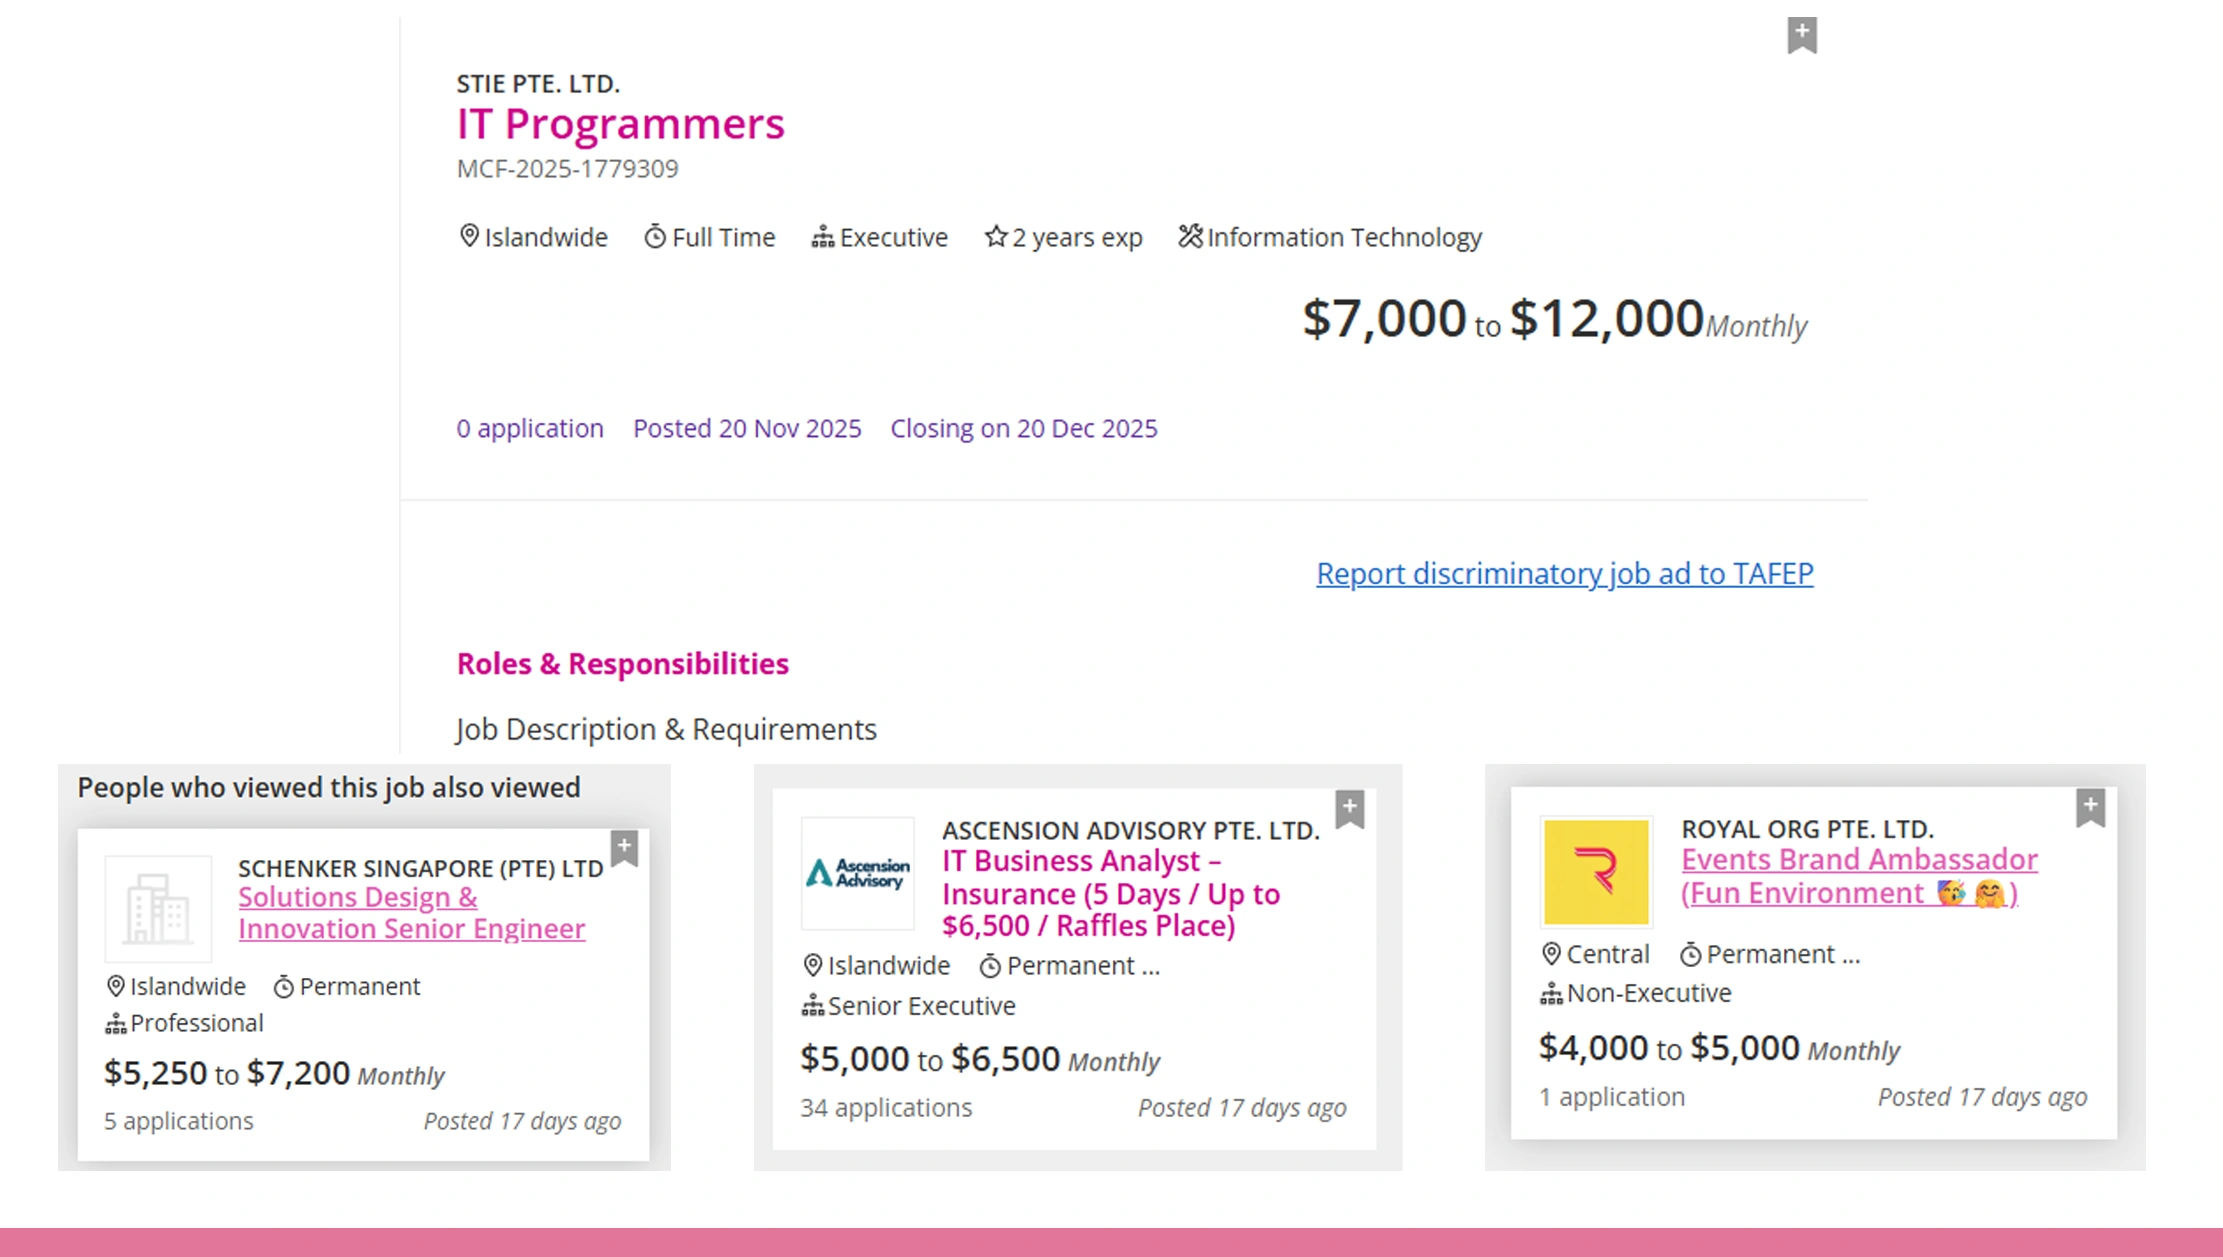This screenshot has height=1257, width=2223.
Task: Click the Full Time clock icon
Action: 655,237
